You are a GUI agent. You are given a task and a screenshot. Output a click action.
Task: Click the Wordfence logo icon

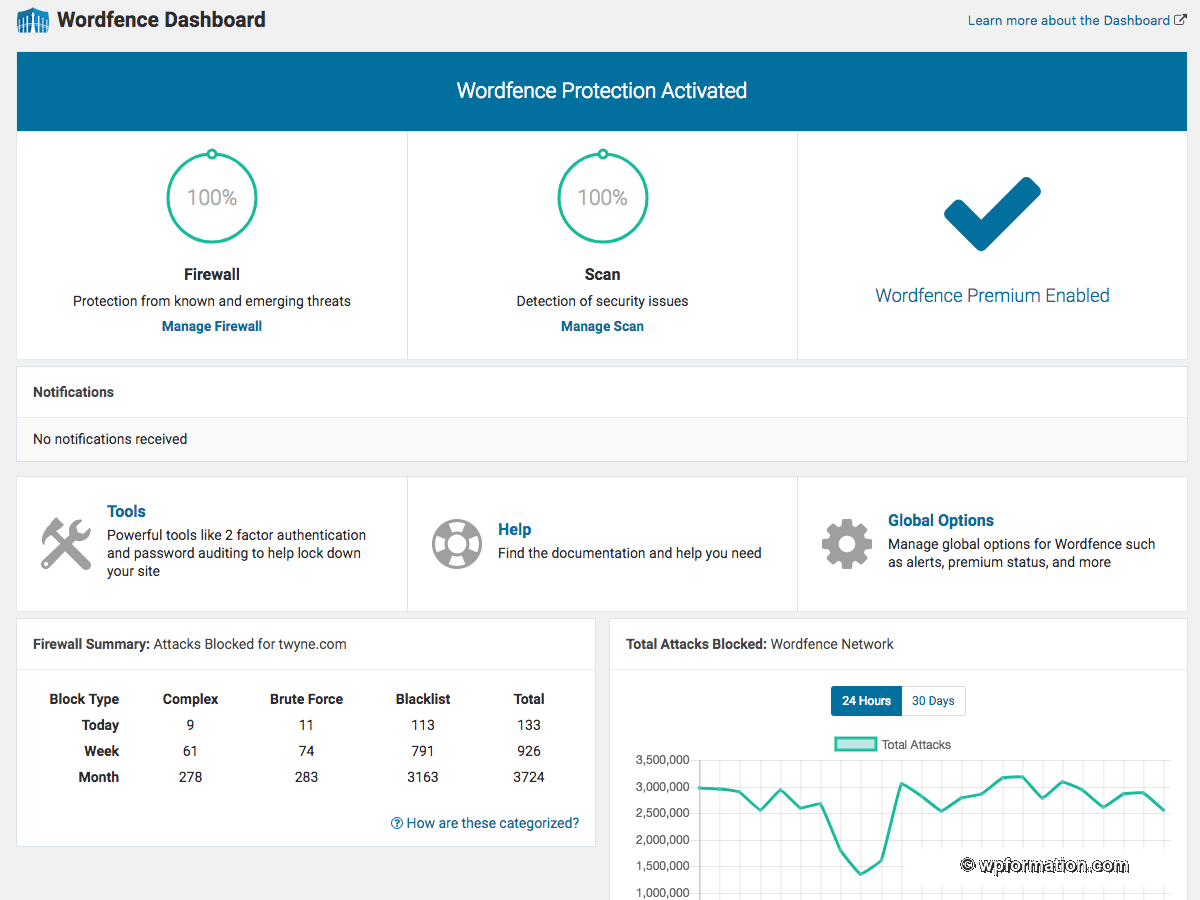(33, 20)
